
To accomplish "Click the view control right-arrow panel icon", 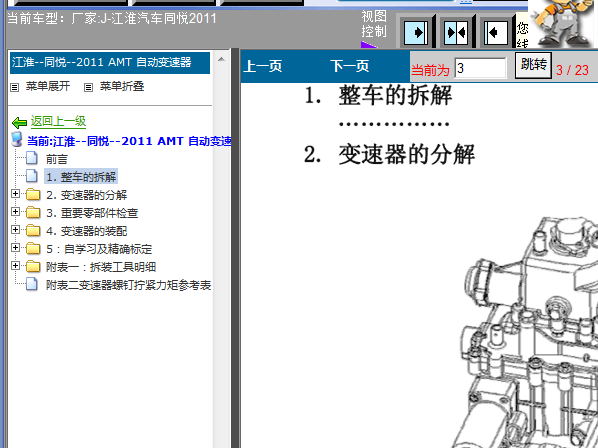I will (416, 32).
